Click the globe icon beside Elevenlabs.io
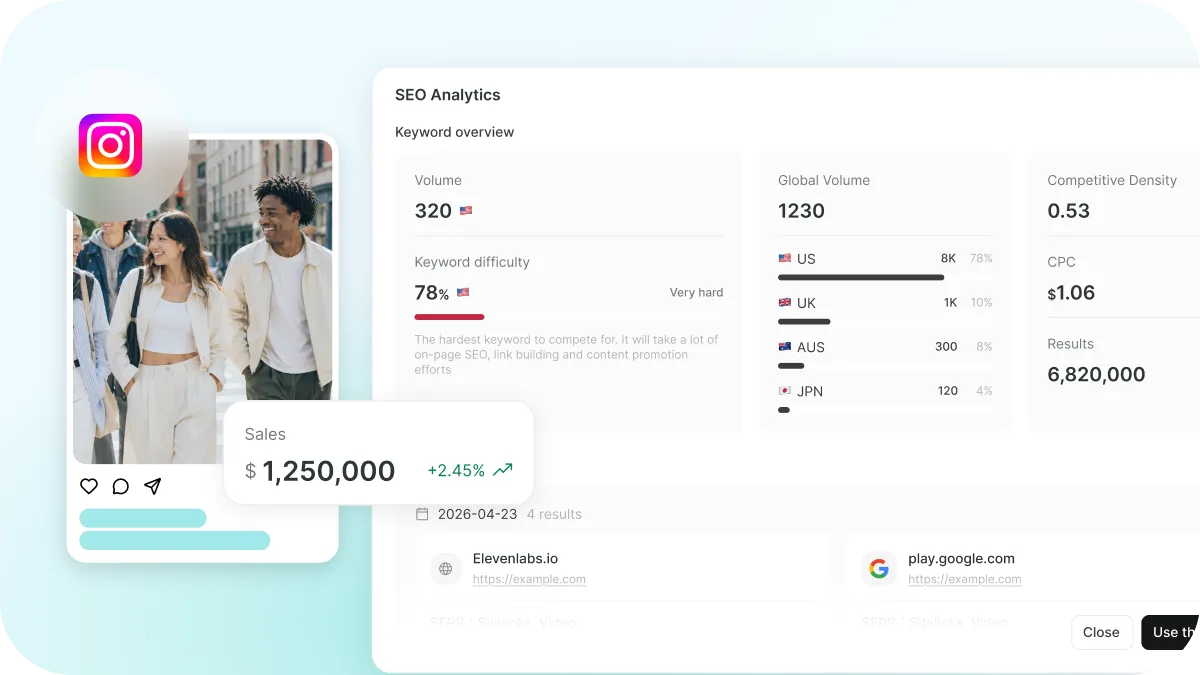This screenshot has height=675, width=1200. point(446,569)
